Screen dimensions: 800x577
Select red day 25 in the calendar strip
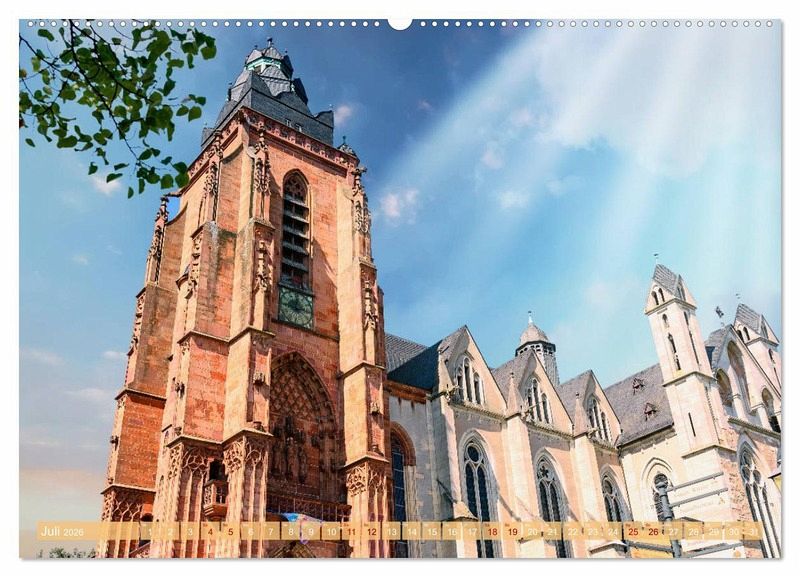click(x=633, y=531)
